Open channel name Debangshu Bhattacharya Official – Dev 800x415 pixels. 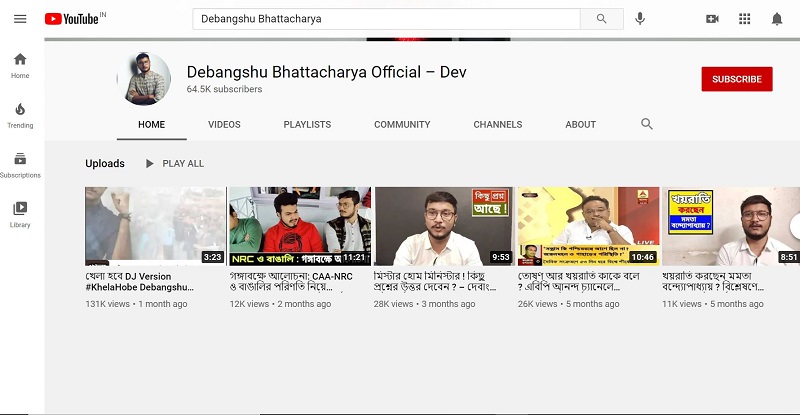pyautogui.click(x=327, y=72)
